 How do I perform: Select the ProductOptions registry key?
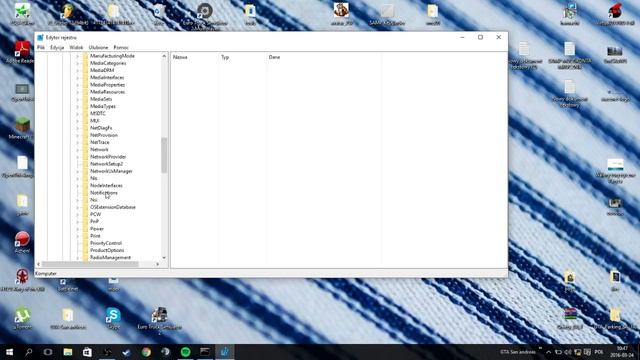[x=107, y=250]
